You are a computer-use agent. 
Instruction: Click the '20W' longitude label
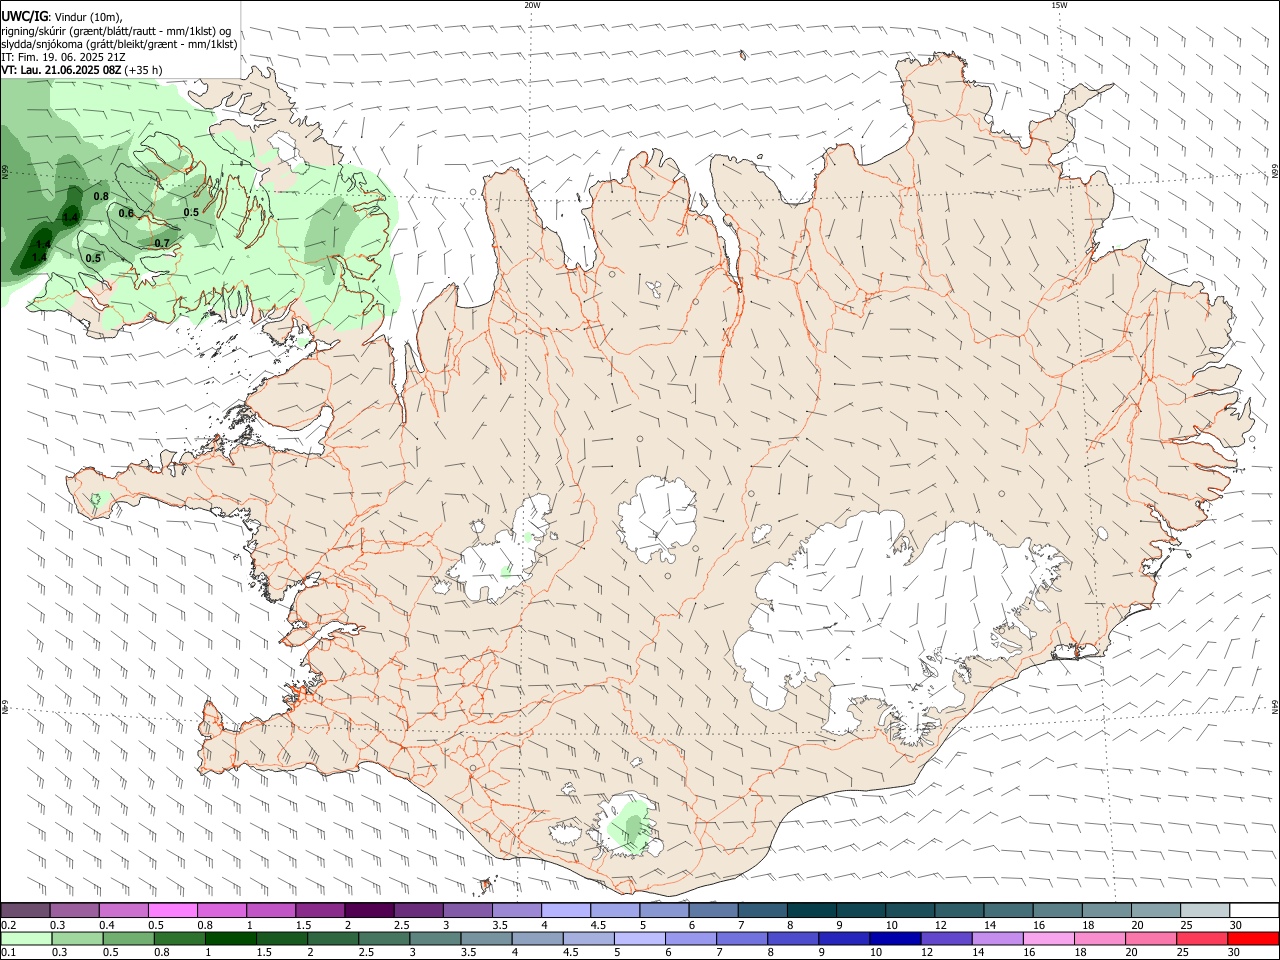pyautogui.click(x=532, y=5)
